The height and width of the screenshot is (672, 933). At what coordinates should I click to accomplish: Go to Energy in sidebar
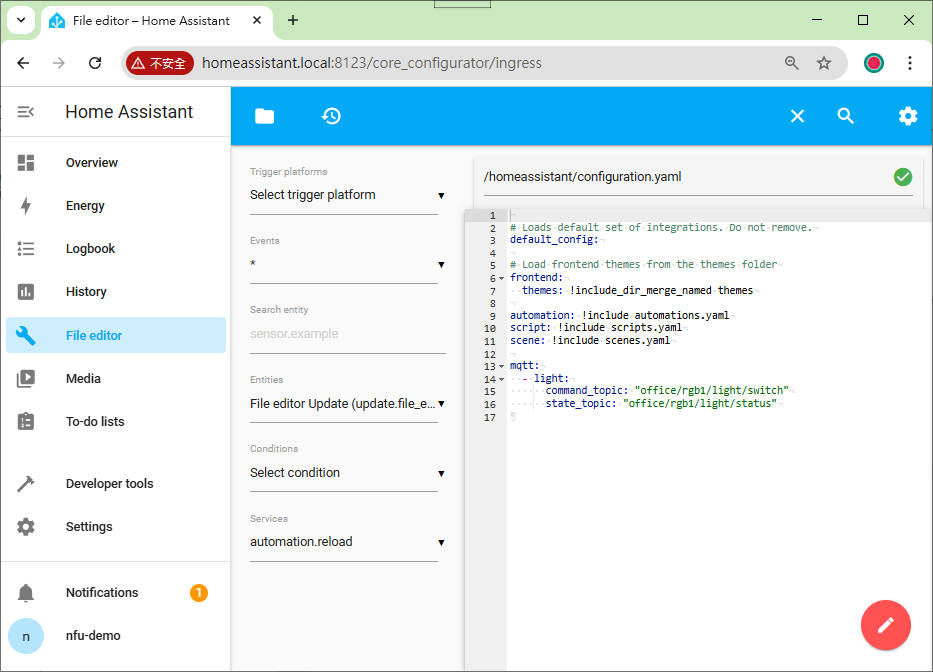tap(85, 206)
